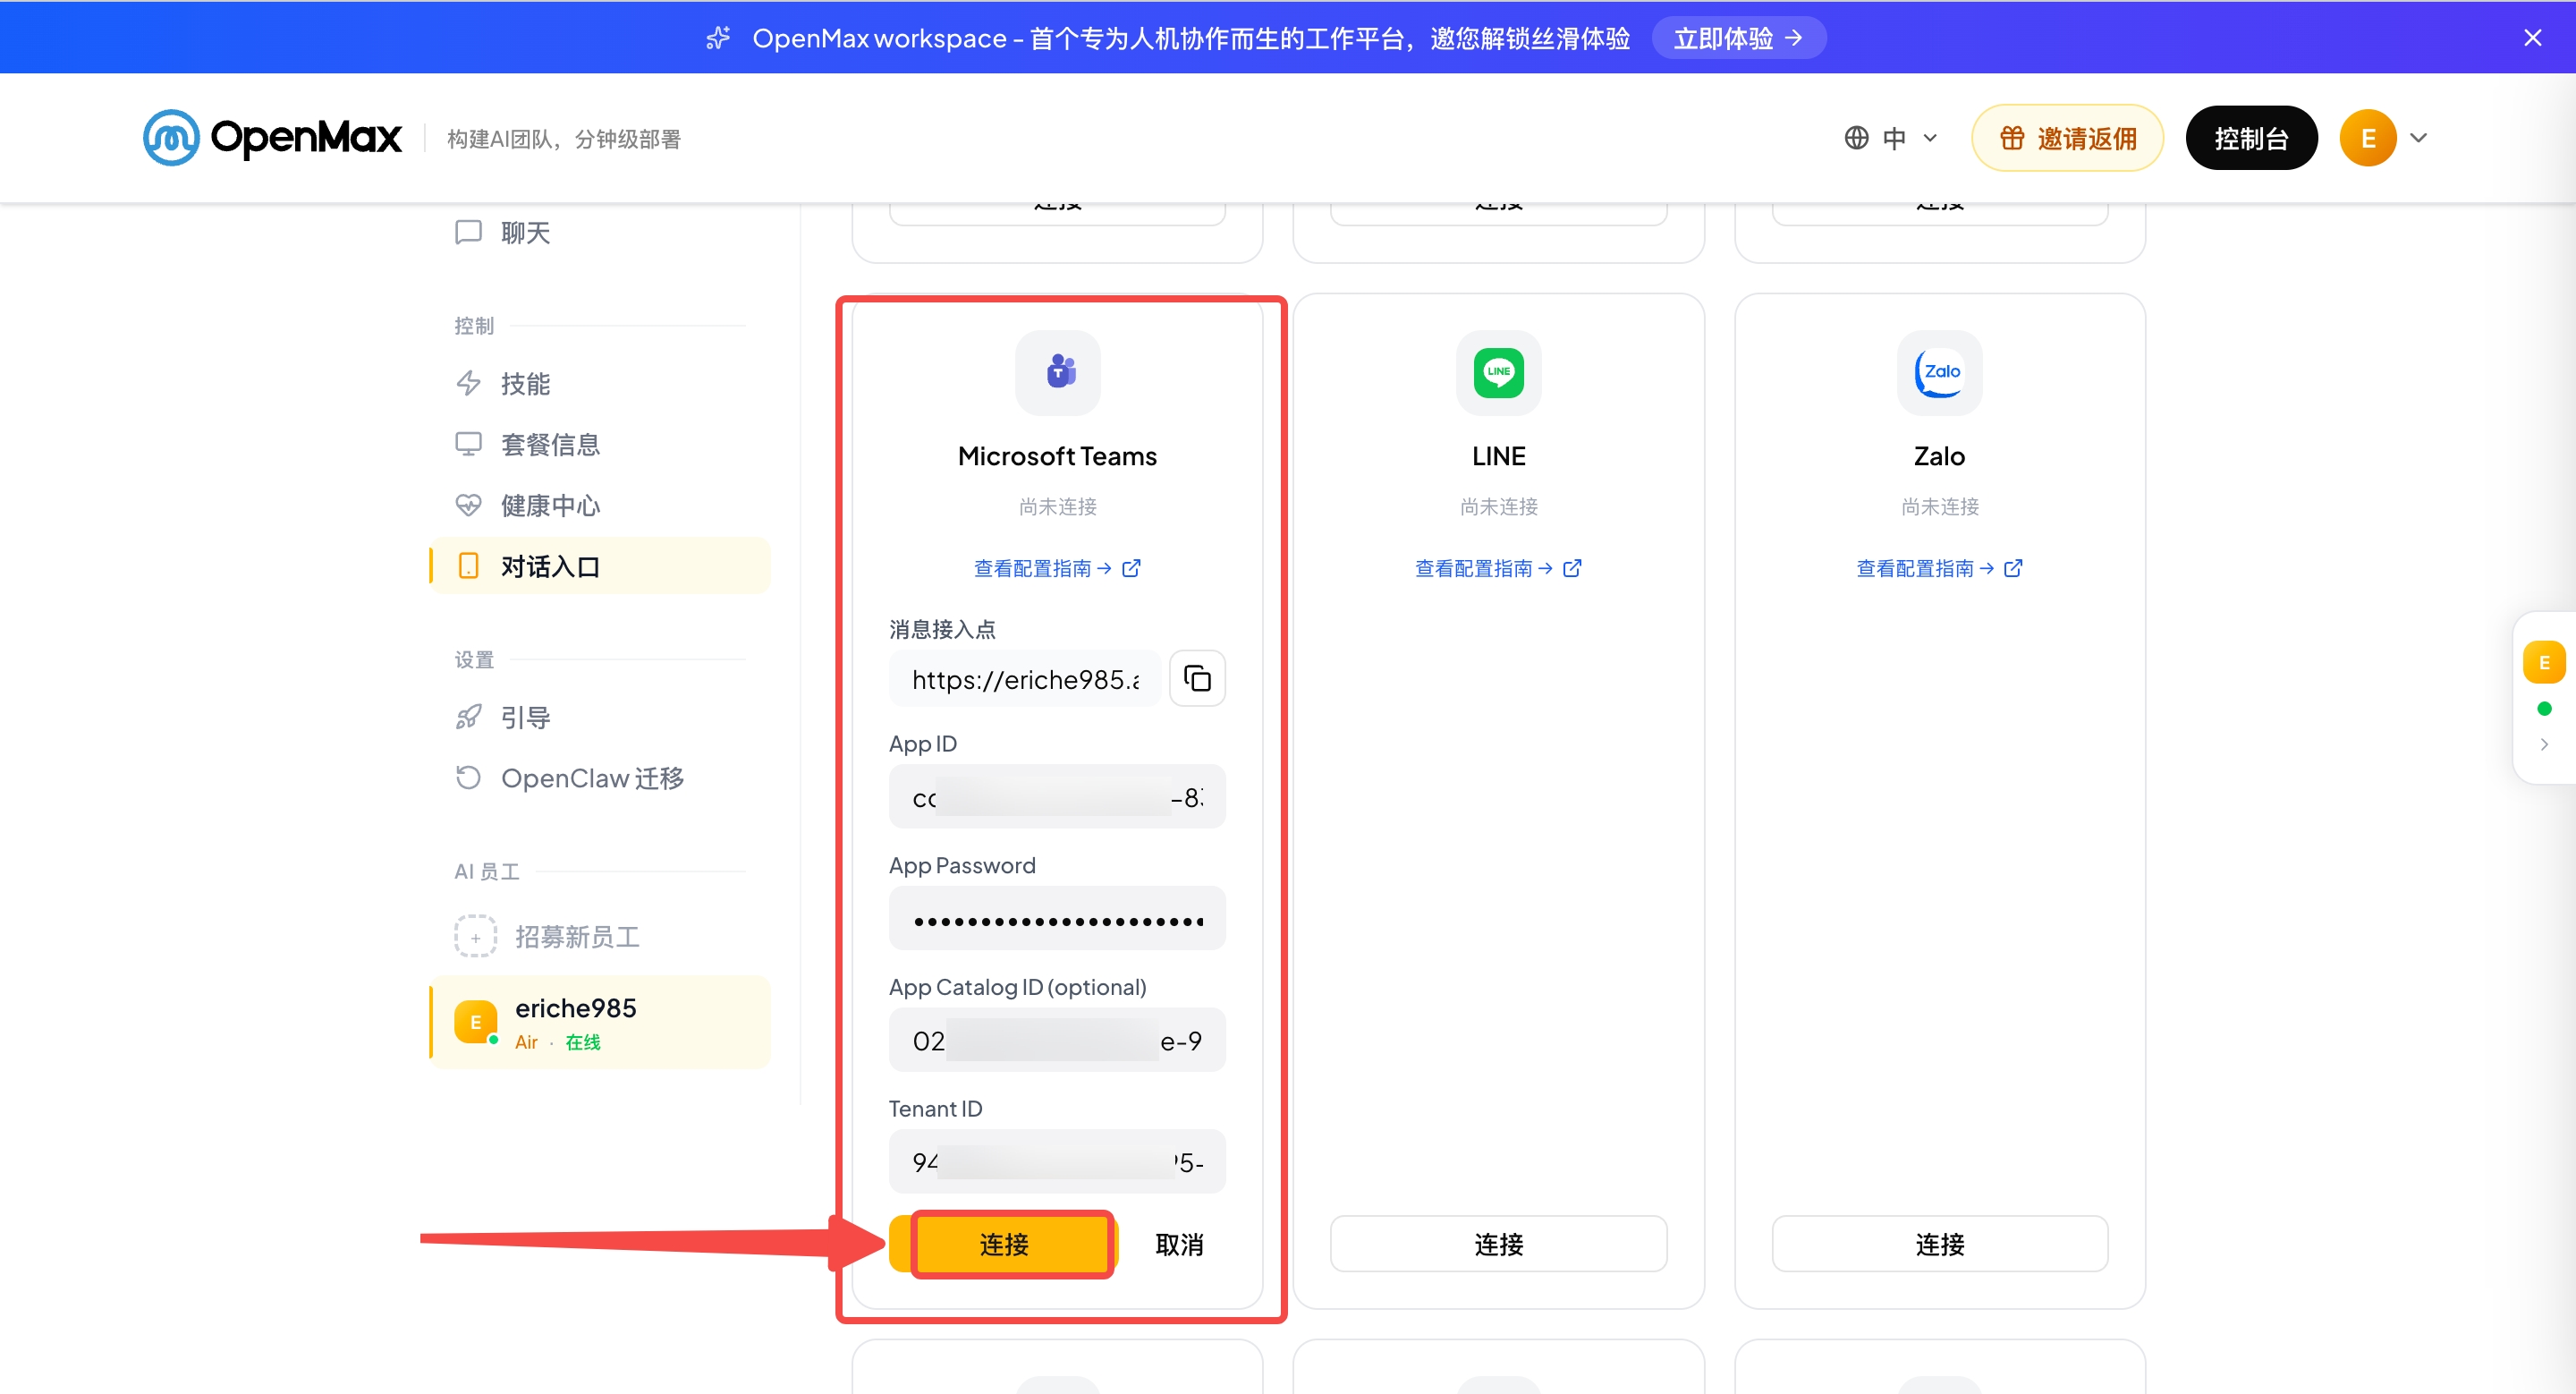
Task: Click the phone icon beside 对话入口
Action: (x=468, y=566)
